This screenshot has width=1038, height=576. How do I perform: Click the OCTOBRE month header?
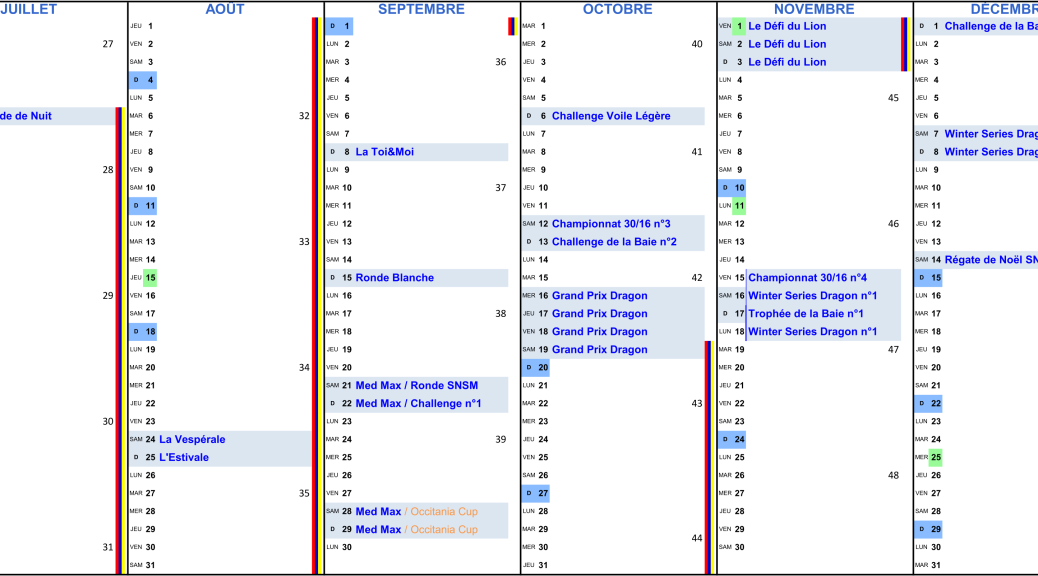pyautogui.click(x=618, y=9)
